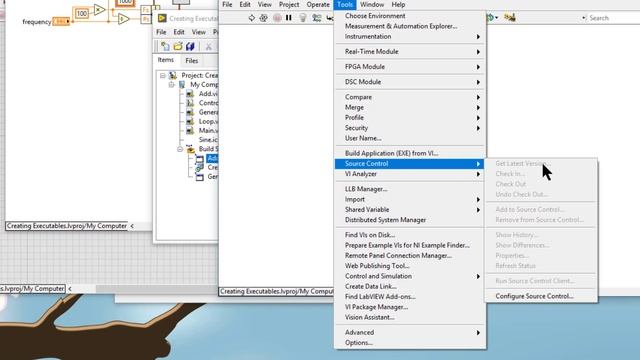
Task: Expand the FPGA Module submenu arrow
Action: 478,67
